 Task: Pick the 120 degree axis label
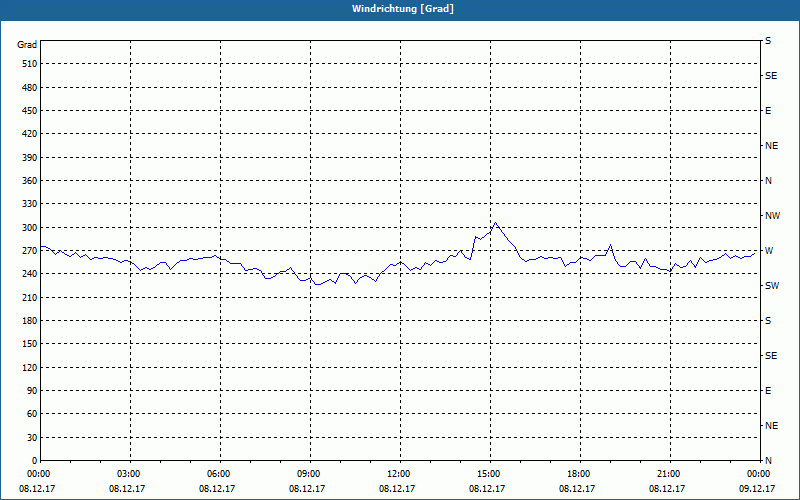[x=30, y=367]
